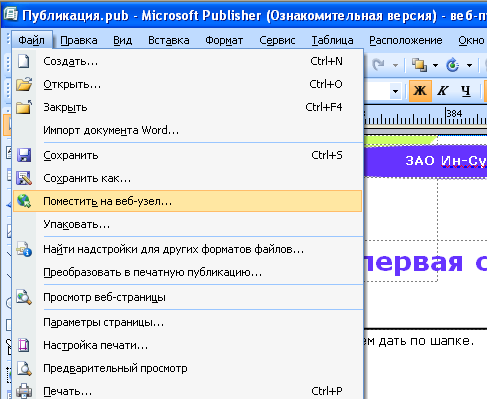This screenshot has width=487, height=399.
Task: Select Поместить на веб-узел...
Action: 187,201
